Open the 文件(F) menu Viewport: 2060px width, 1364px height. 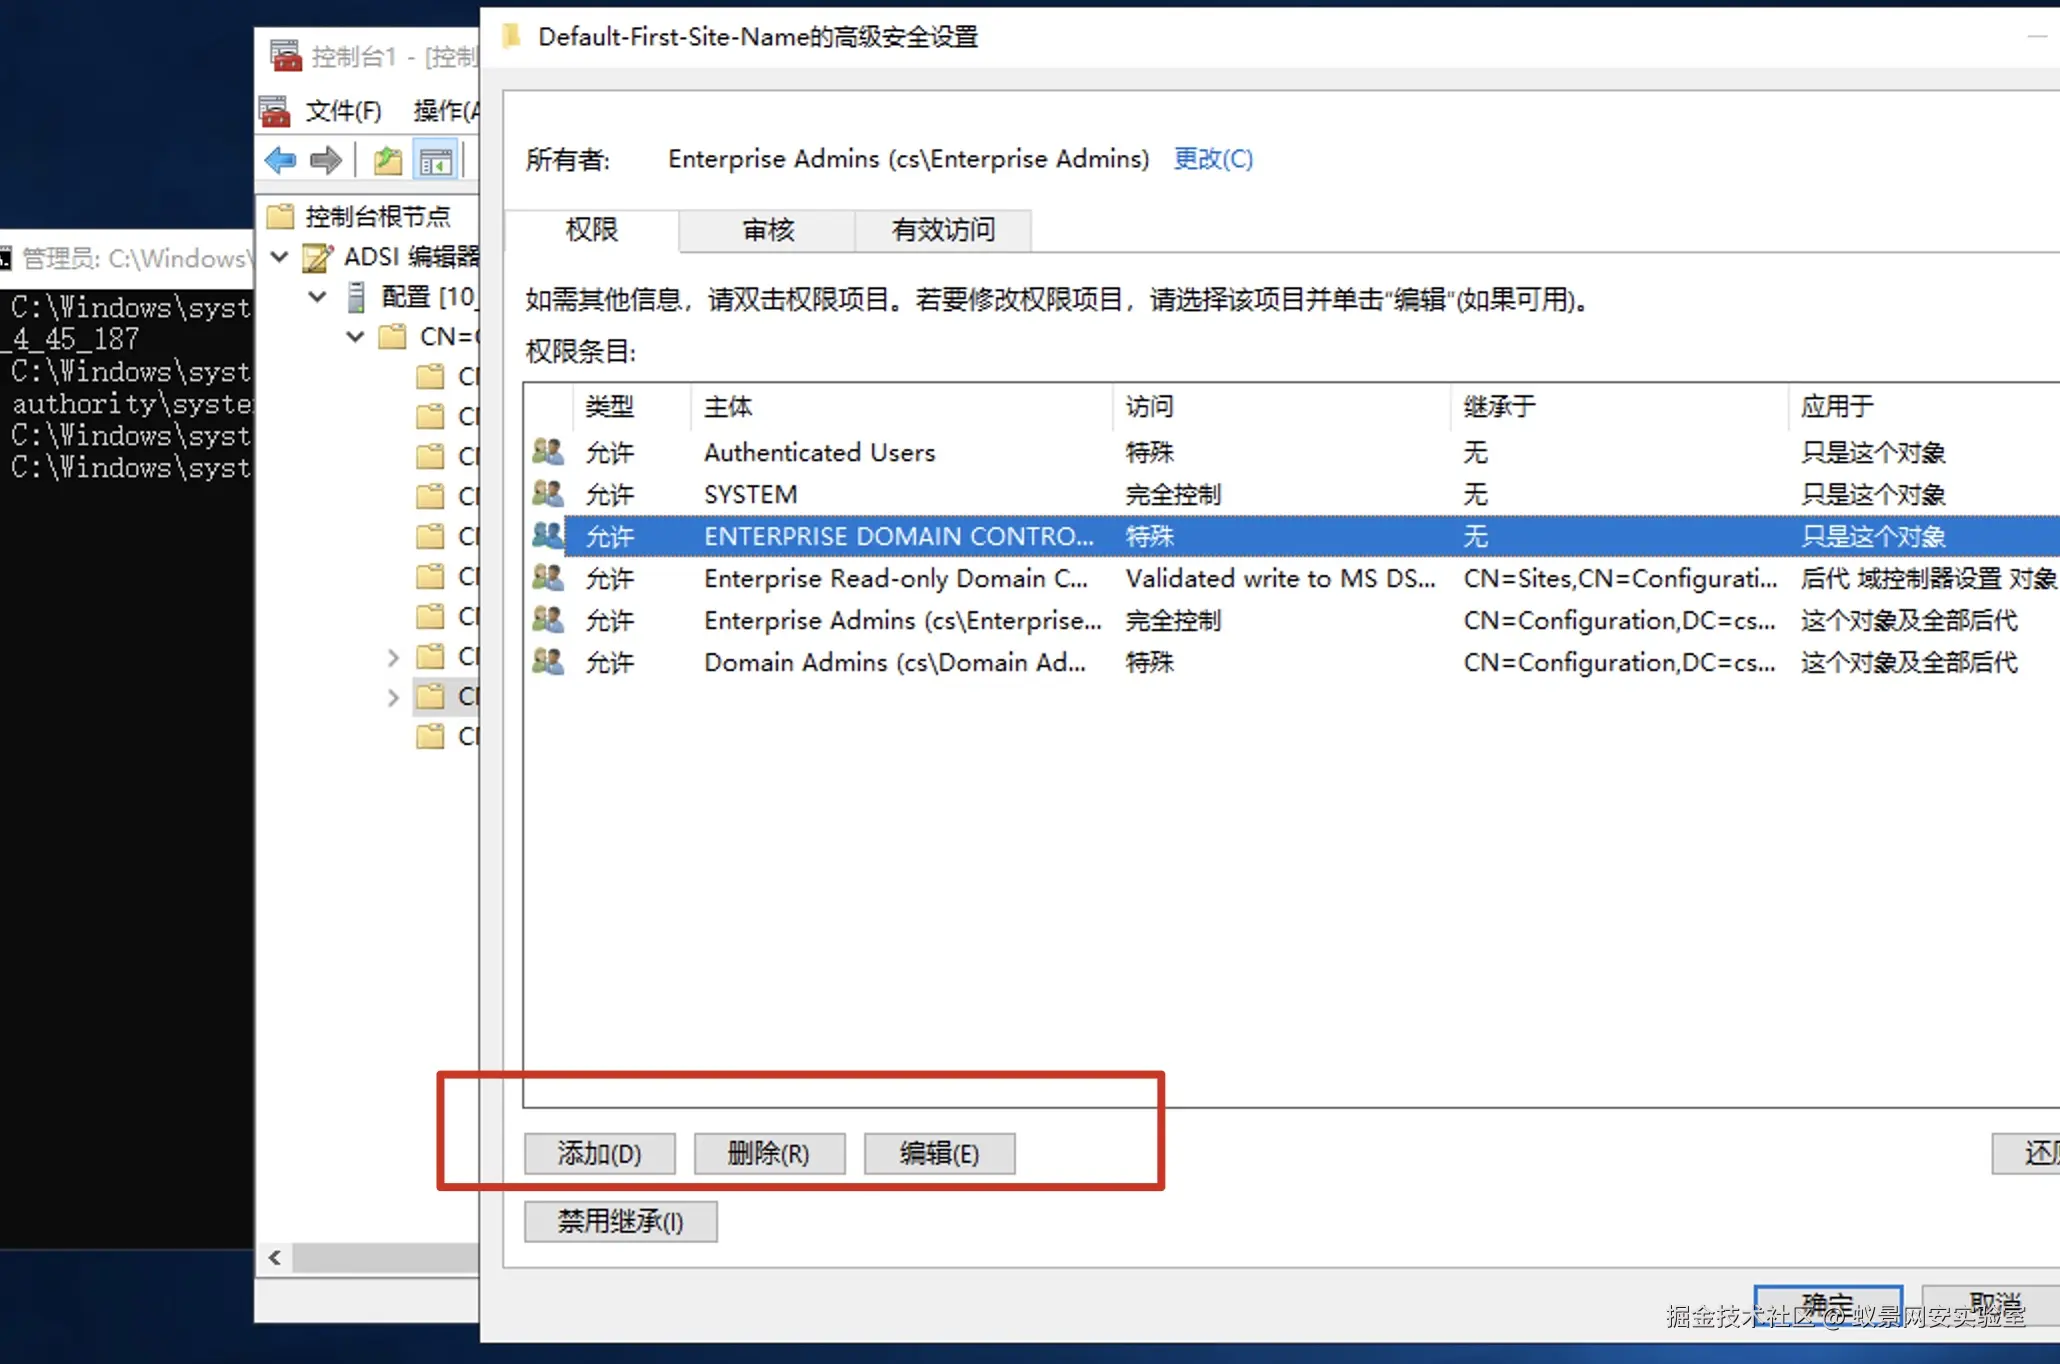tap(343, 110)
